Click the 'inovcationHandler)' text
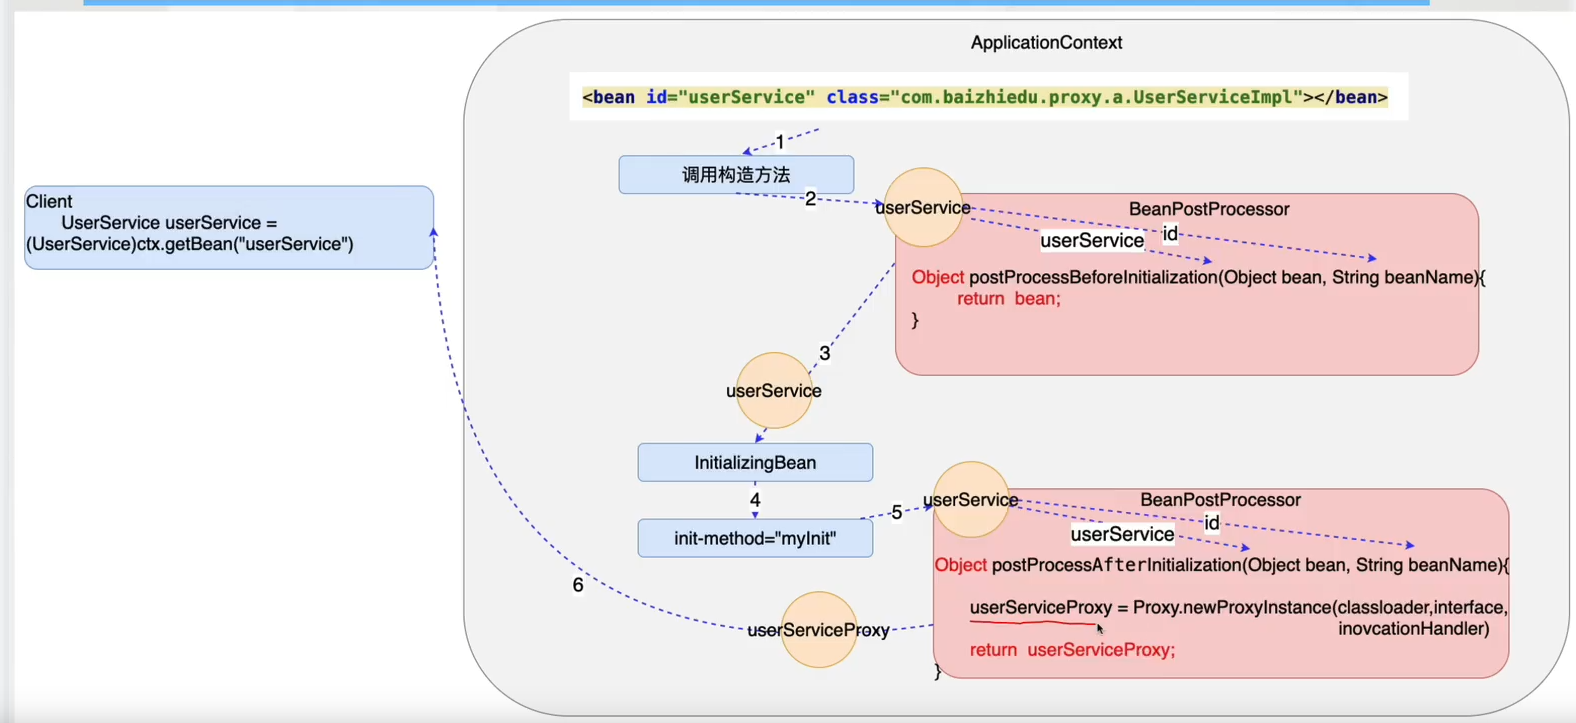This screenshot has height=723, width=1576. tap(1414, 628)
